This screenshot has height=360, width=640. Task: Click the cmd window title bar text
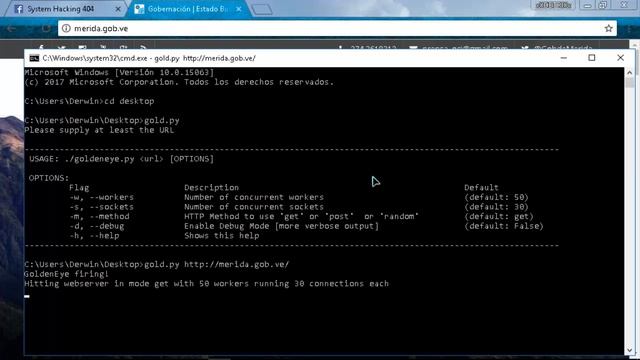tap(149, 58)
